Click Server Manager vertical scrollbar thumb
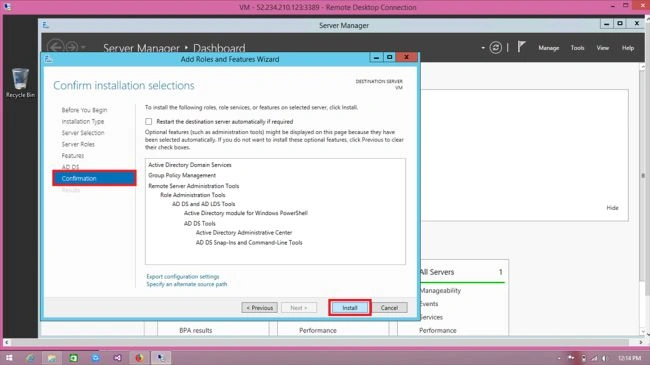The height and width of the screenshot is (365, 650). (643, 176)
